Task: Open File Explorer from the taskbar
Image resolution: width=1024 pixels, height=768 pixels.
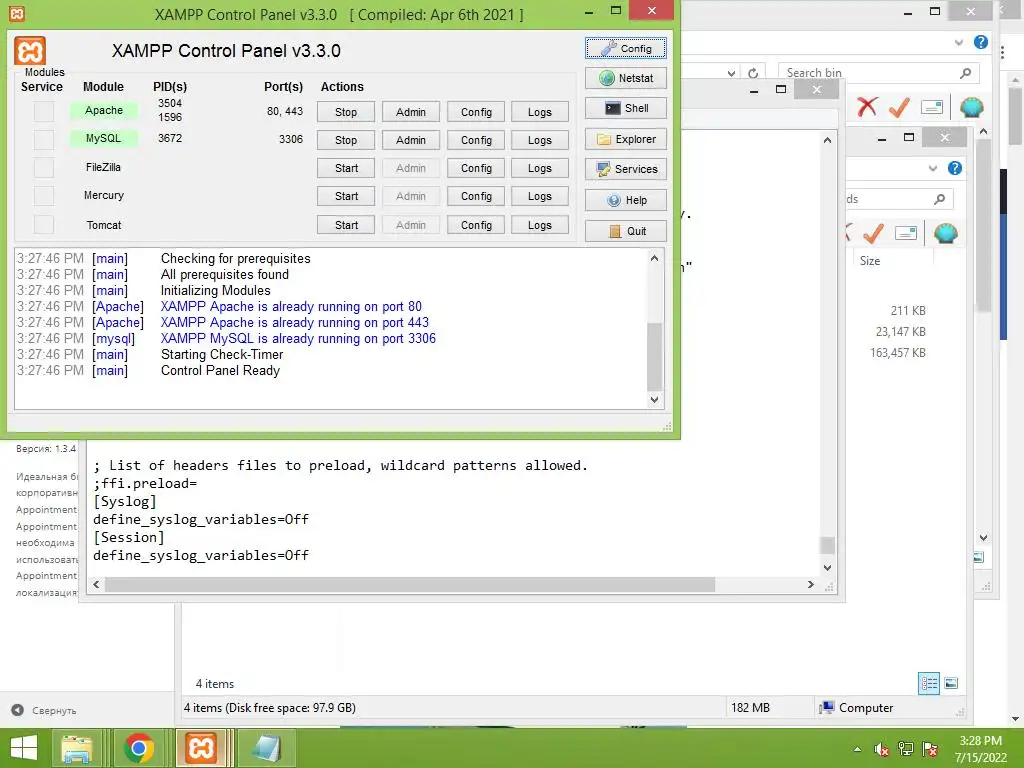Action: [x=77, y=748]
